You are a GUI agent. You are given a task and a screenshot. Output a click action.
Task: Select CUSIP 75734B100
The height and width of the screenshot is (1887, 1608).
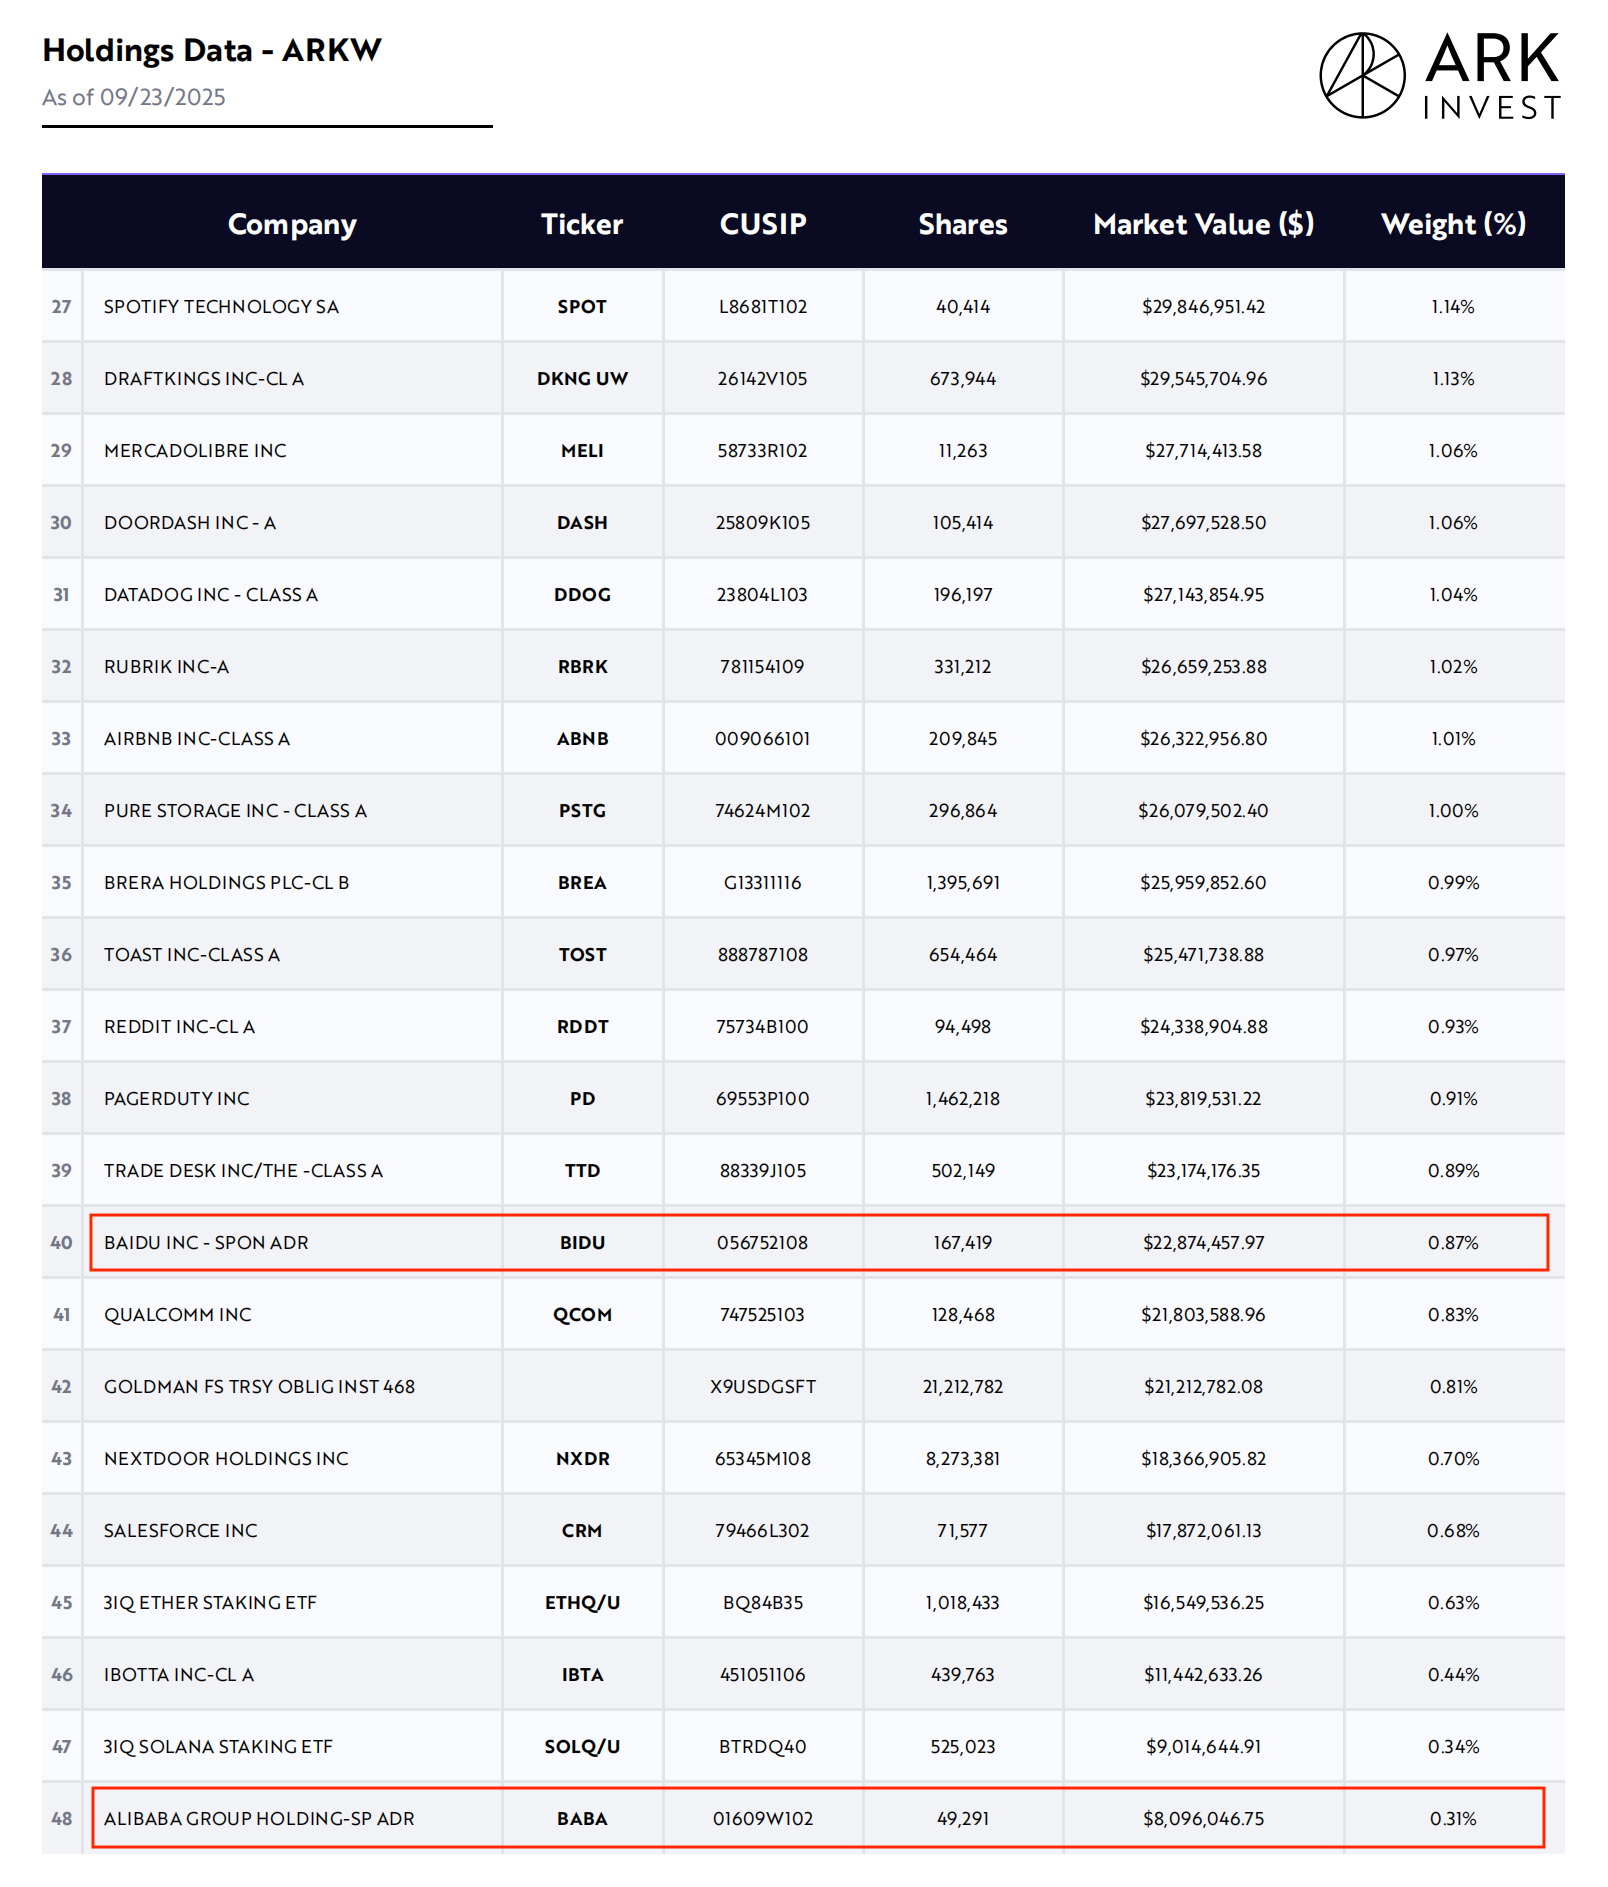tap(763, 1027)
